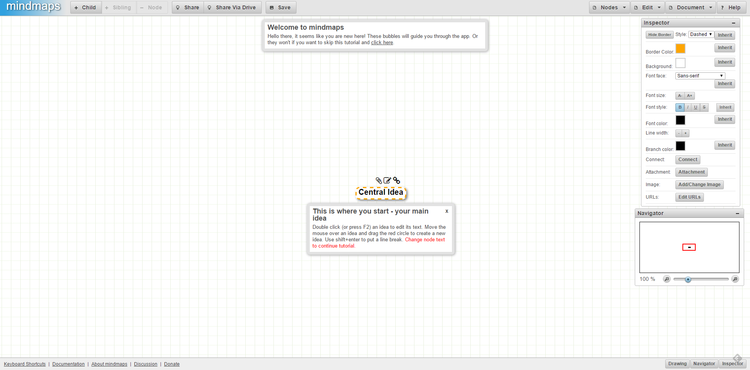Click the Save button

281,8
